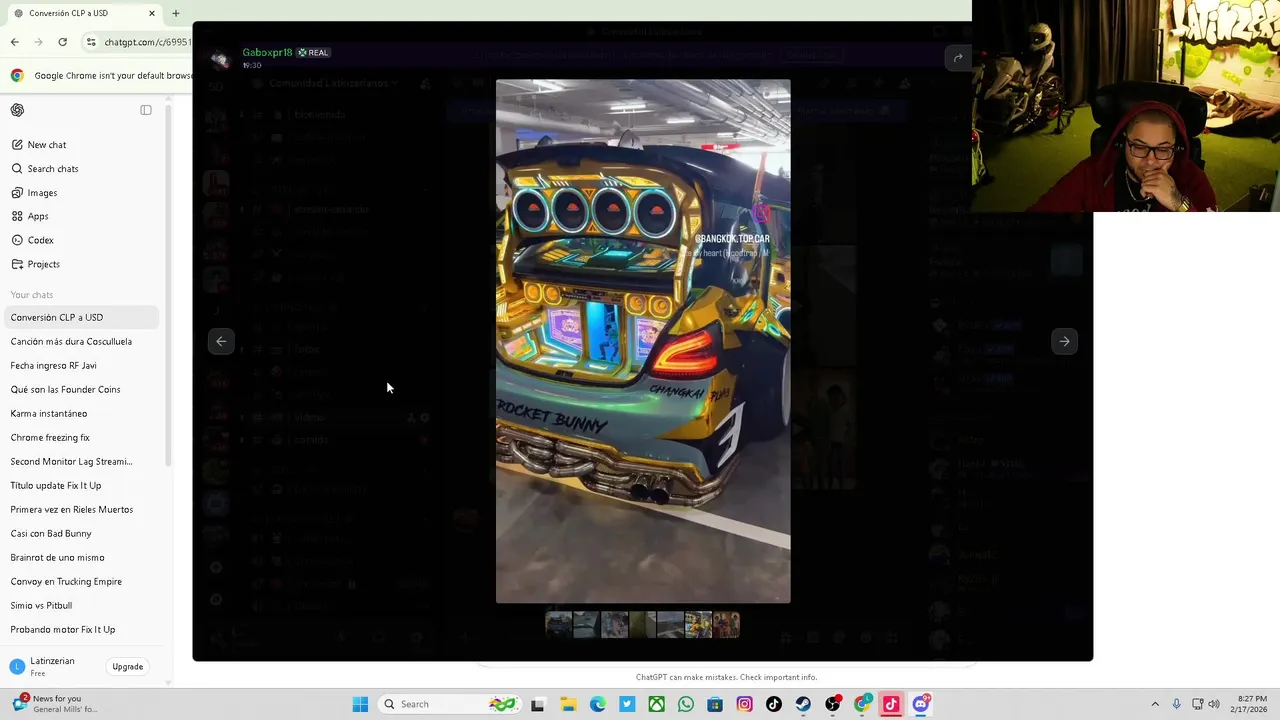1280x720 pixels.
Task: Go back in the browser
Action: (15, 42)
